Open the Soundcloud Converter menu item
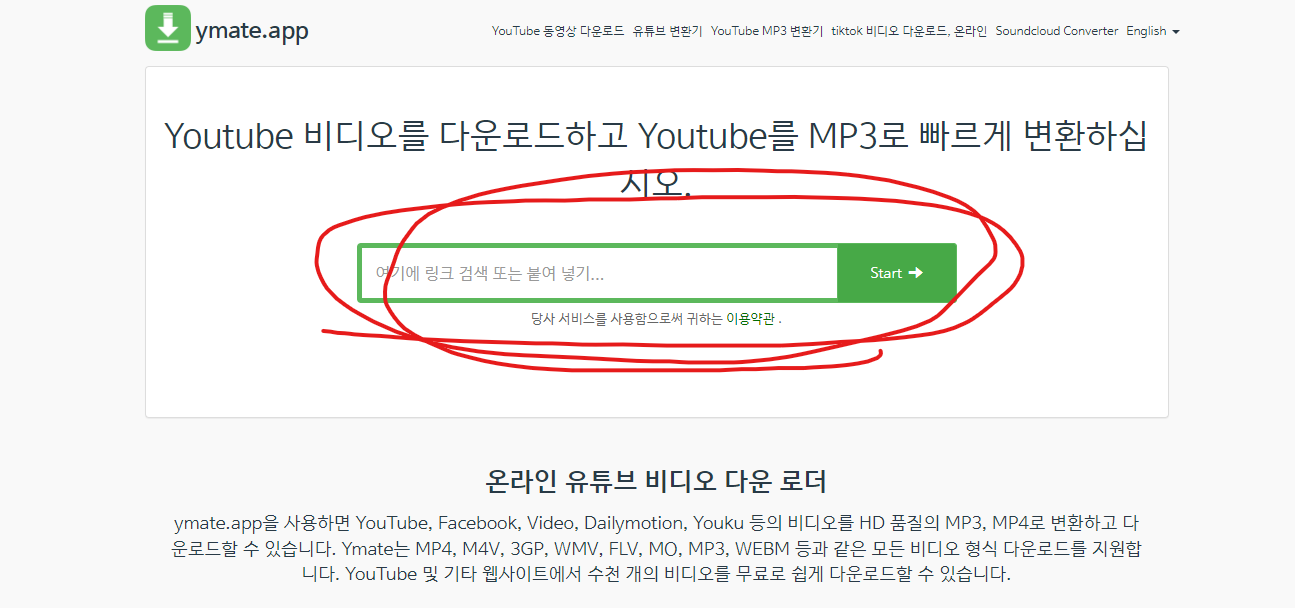Viewport: 1295px width, 608px height. (1057, 31)
